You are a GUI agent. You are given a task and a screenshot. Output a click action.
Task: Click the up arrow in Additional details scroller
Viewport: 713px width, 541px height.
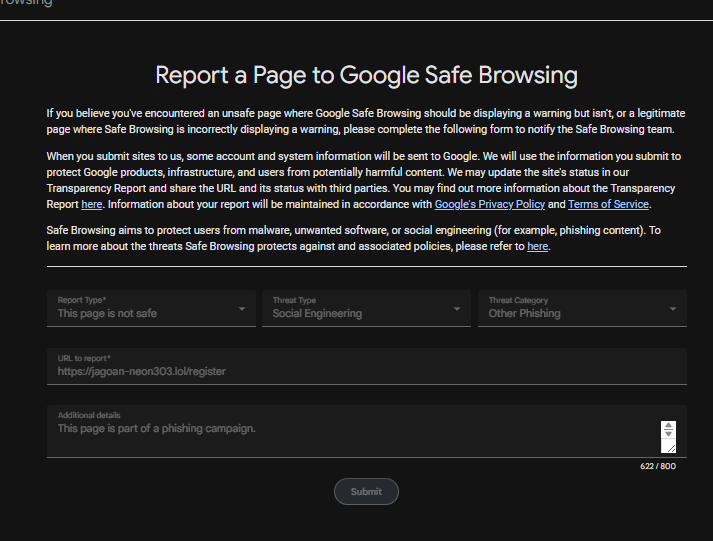tap(668, 426)
